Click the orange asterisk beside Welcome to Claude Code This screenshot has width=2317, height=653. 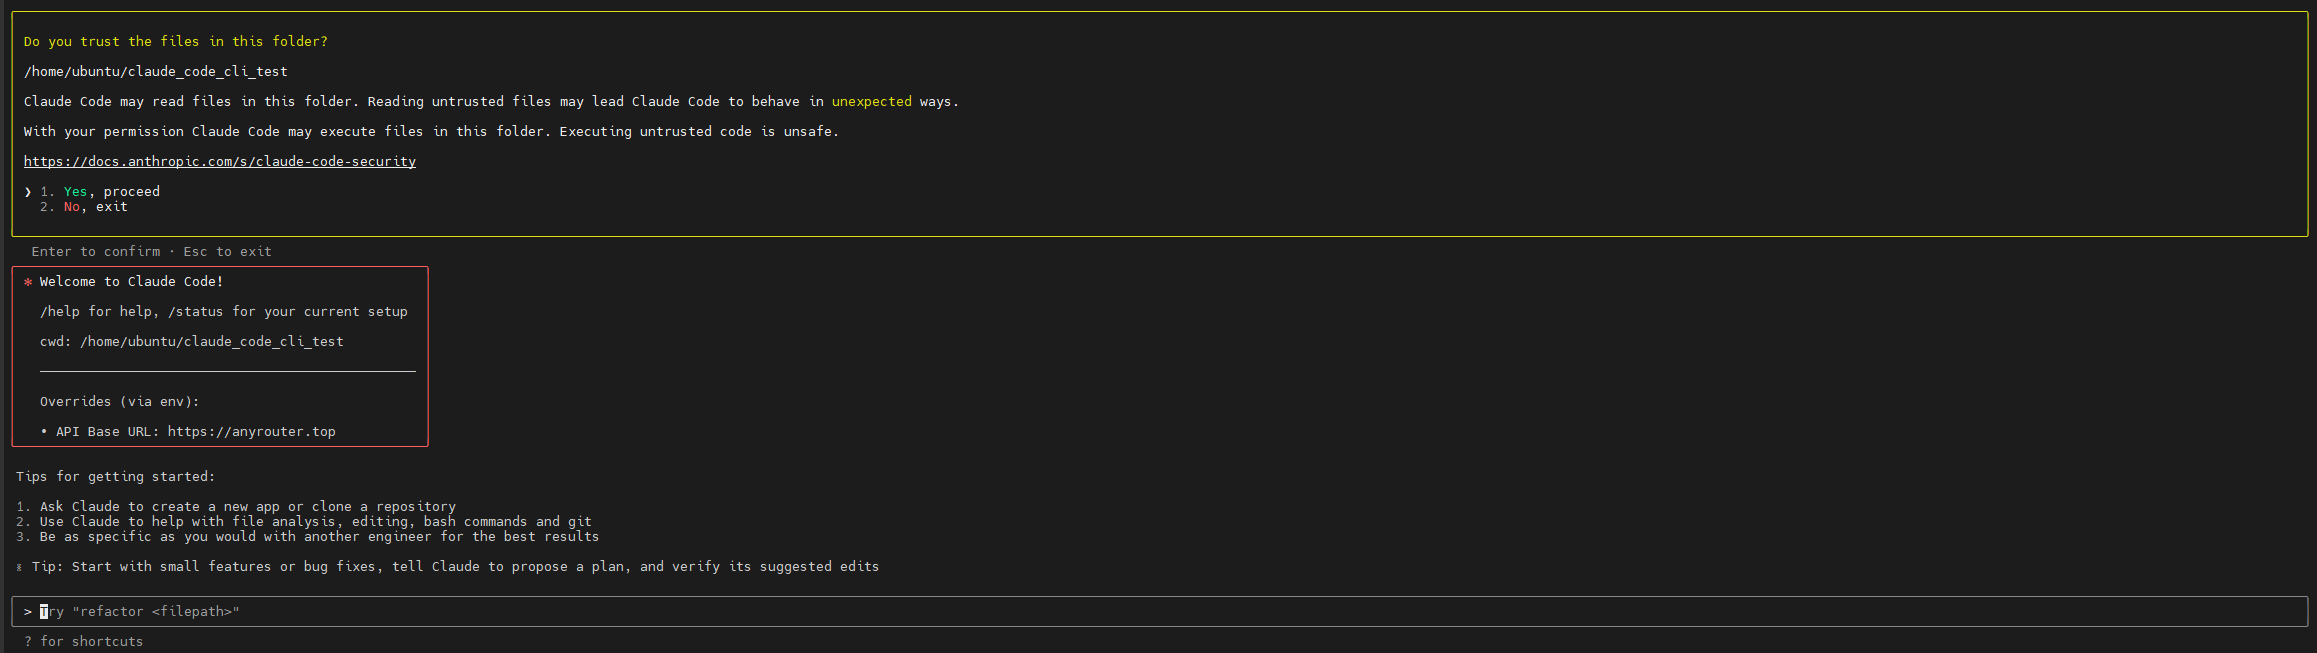pyautogui.click(x=28, y=282)
